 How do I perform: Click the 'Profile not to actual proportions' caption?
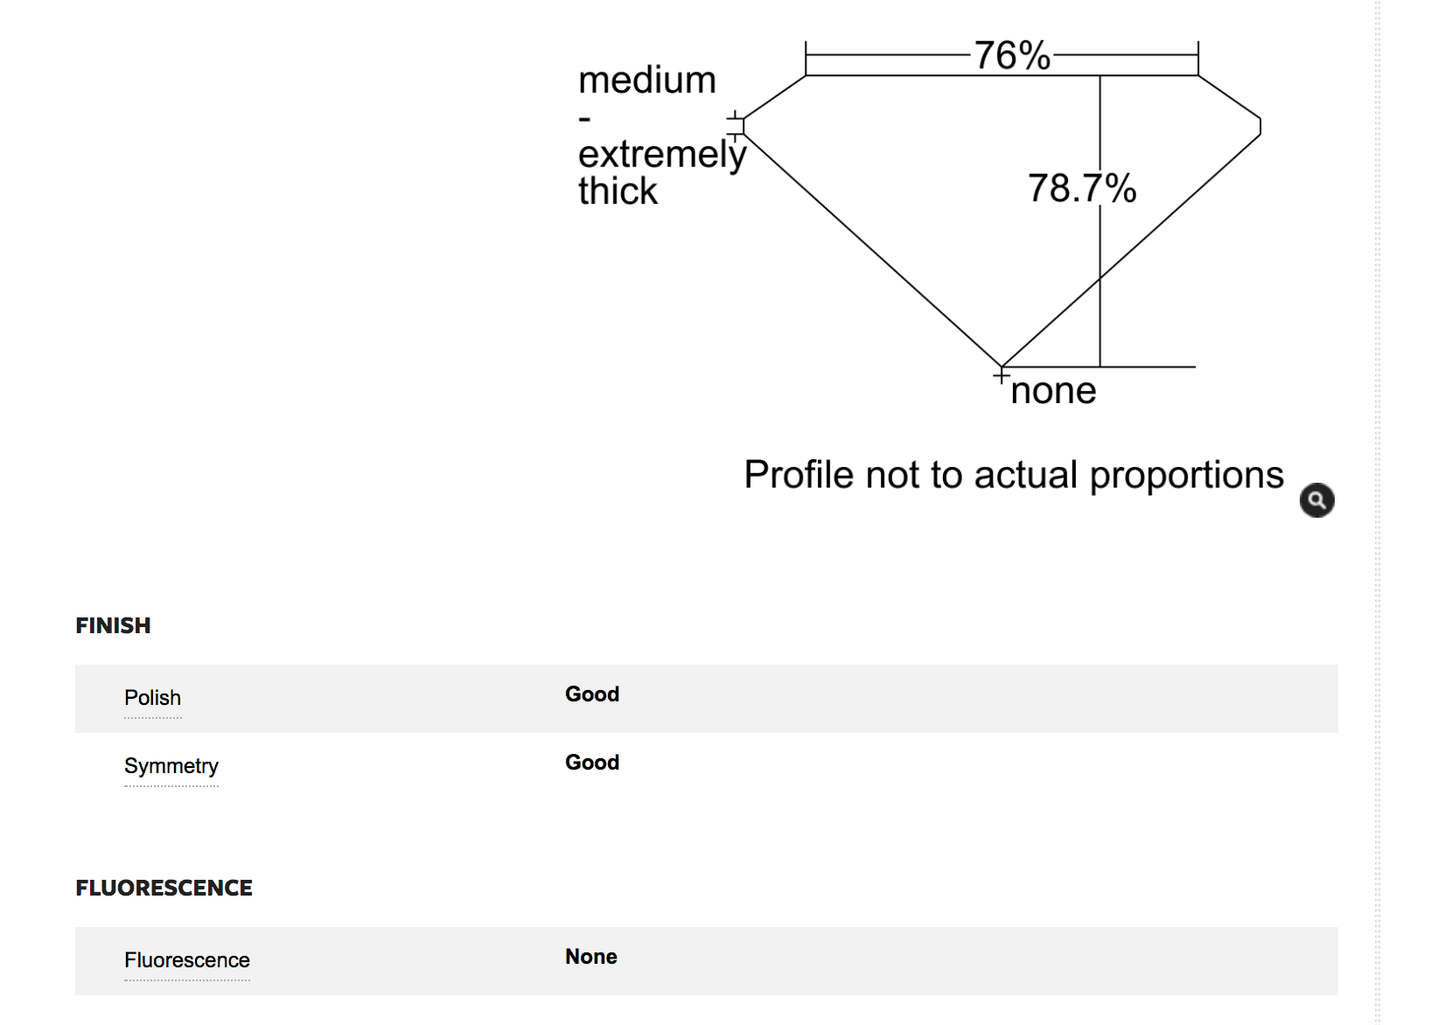[1013, 475]
